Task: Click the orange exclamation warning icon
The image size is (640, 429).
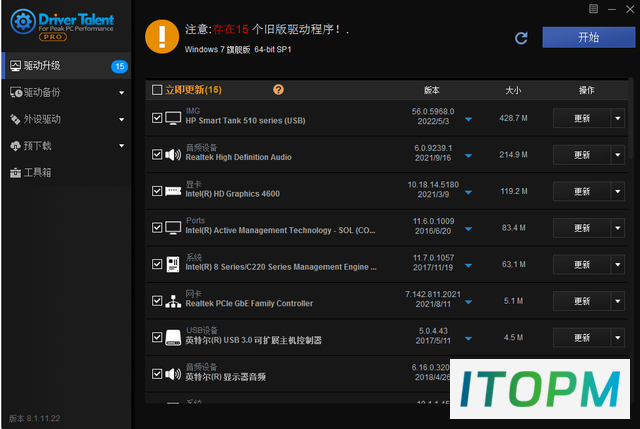Action: (162, 37)
